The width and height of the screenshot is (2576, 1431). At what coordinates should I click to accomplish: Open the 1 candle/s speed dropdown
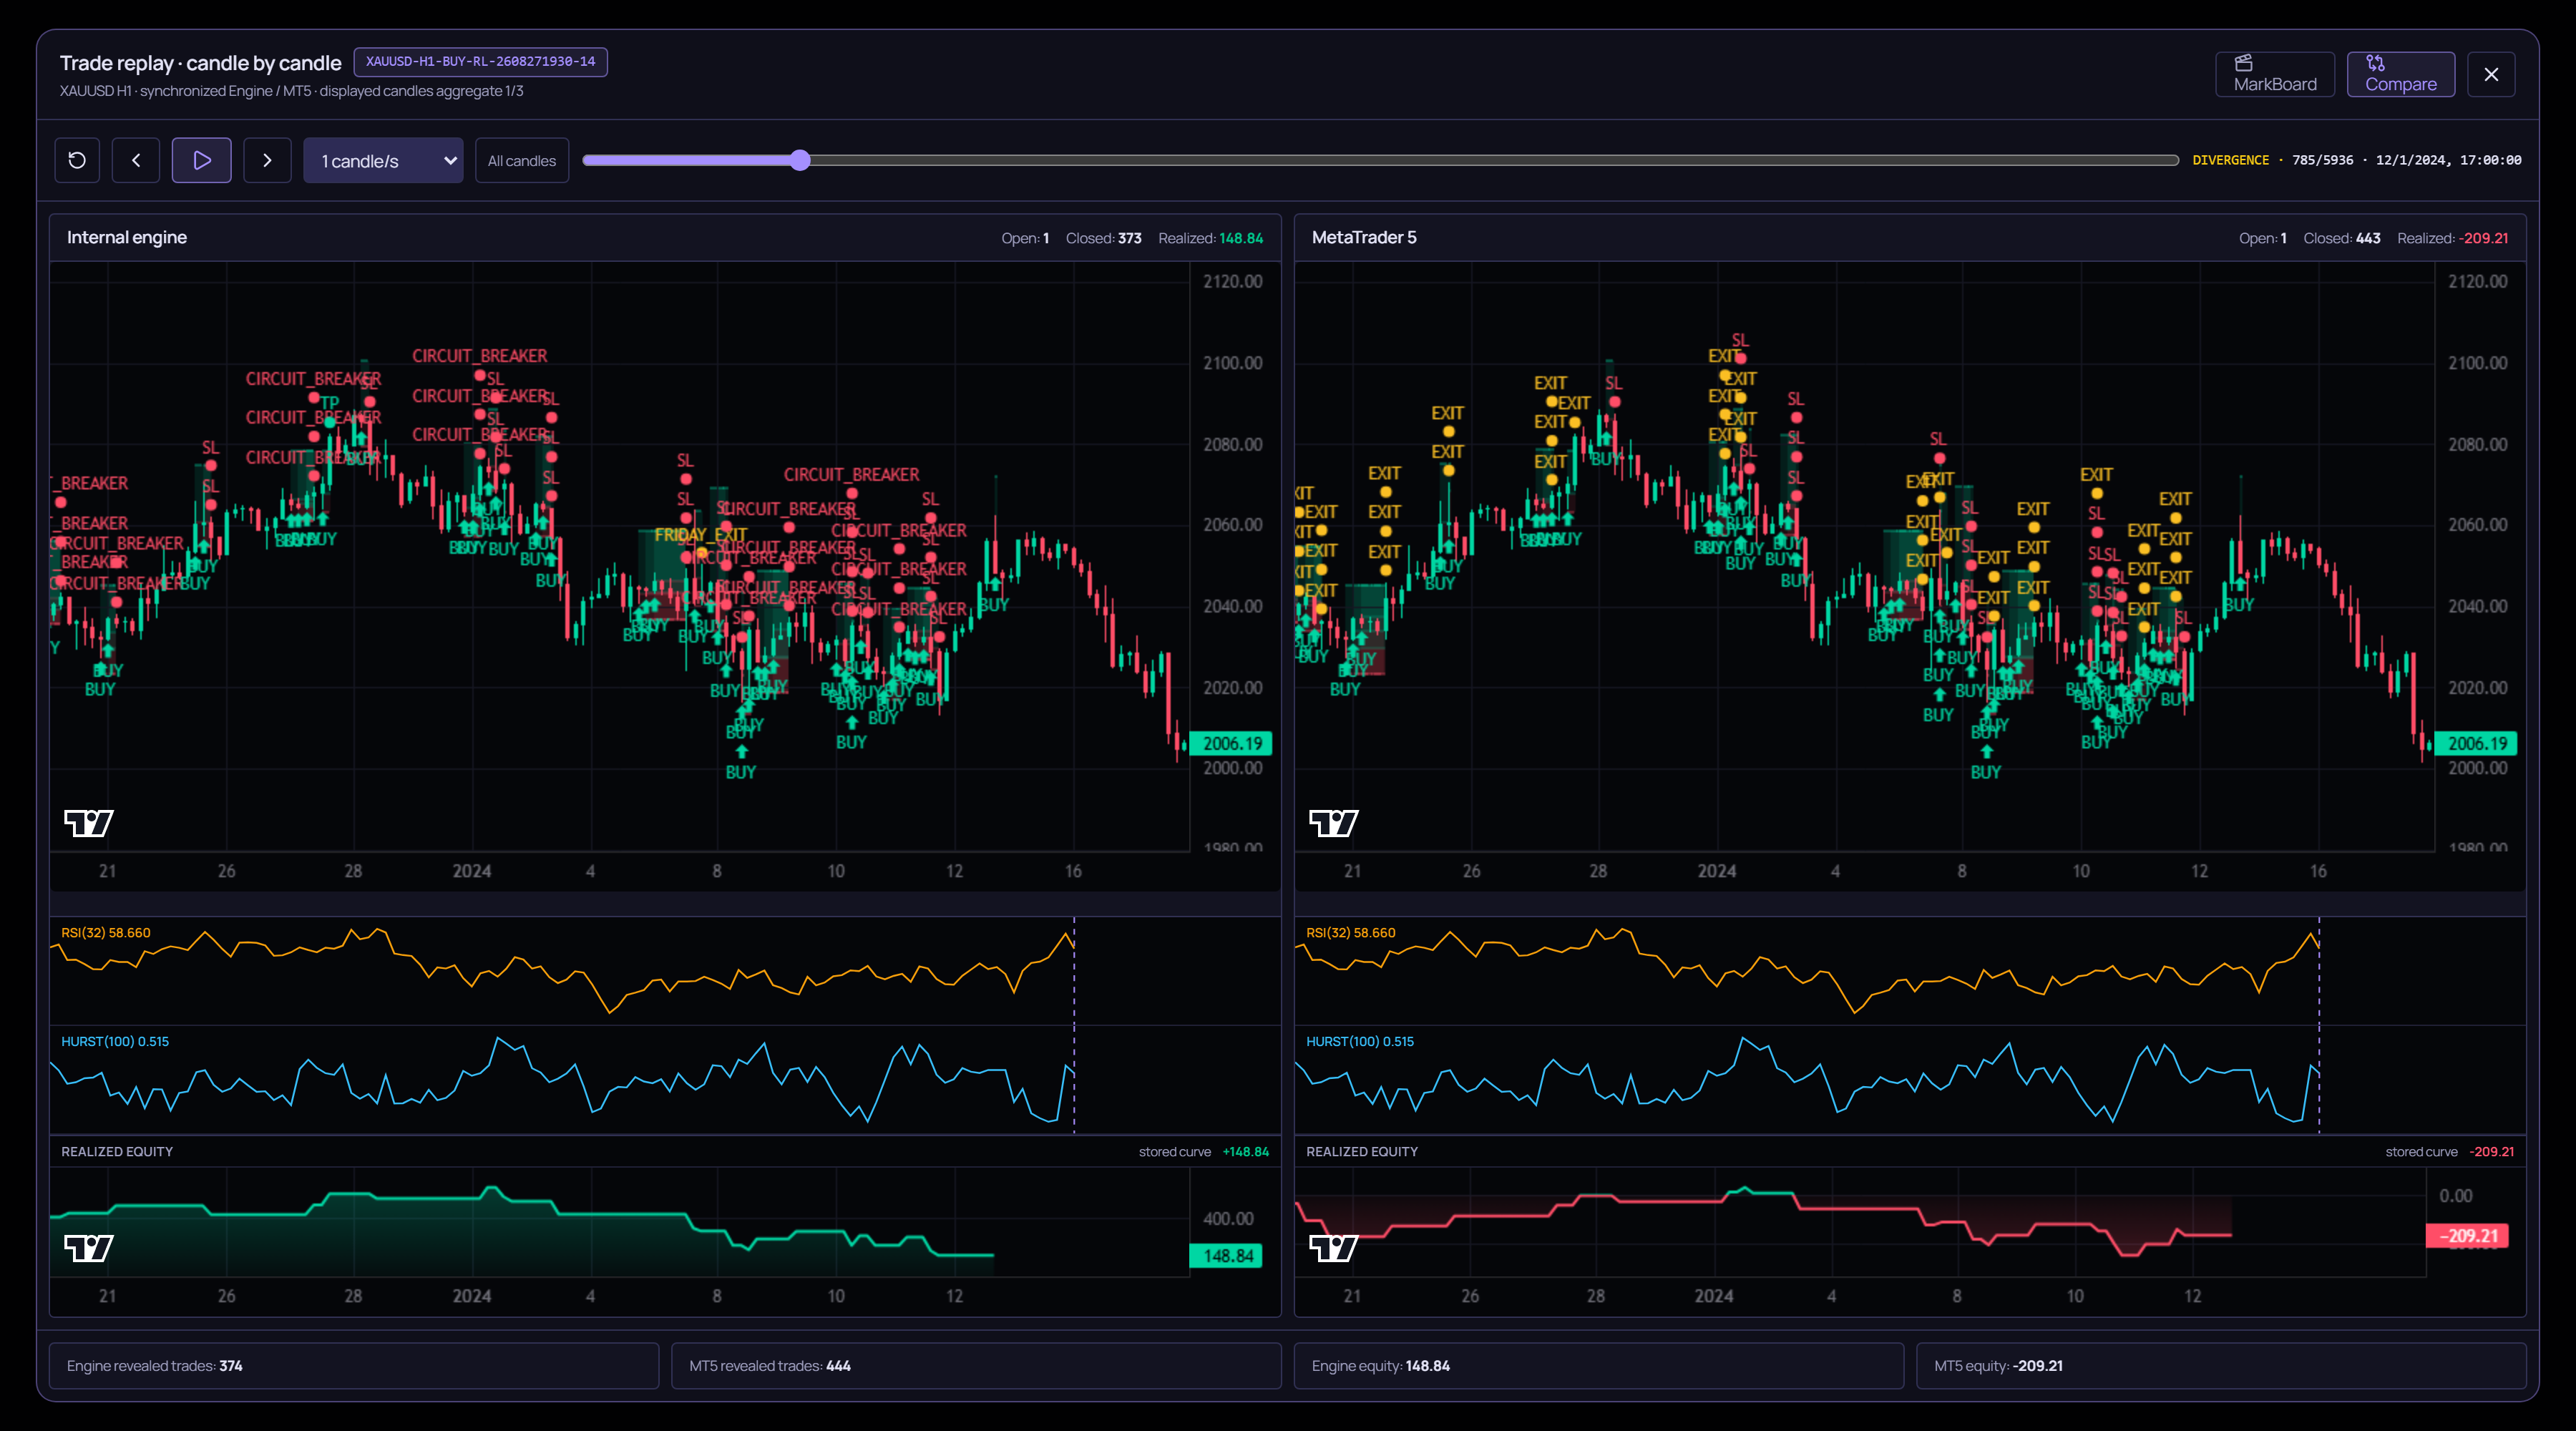coord(383,160)
